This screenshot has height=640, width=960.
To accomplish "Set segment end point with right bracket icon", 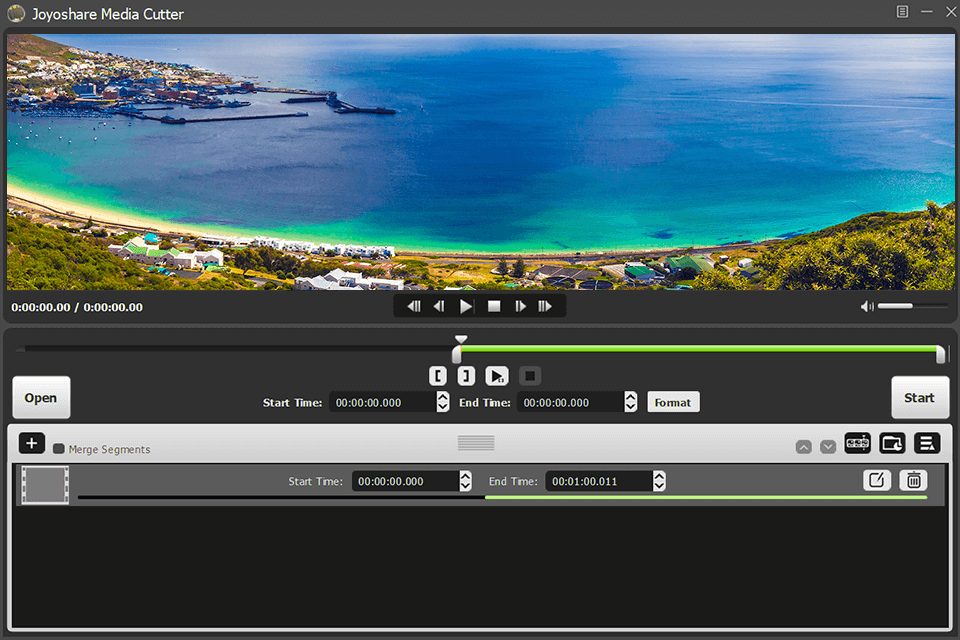I will pos(466,375).
